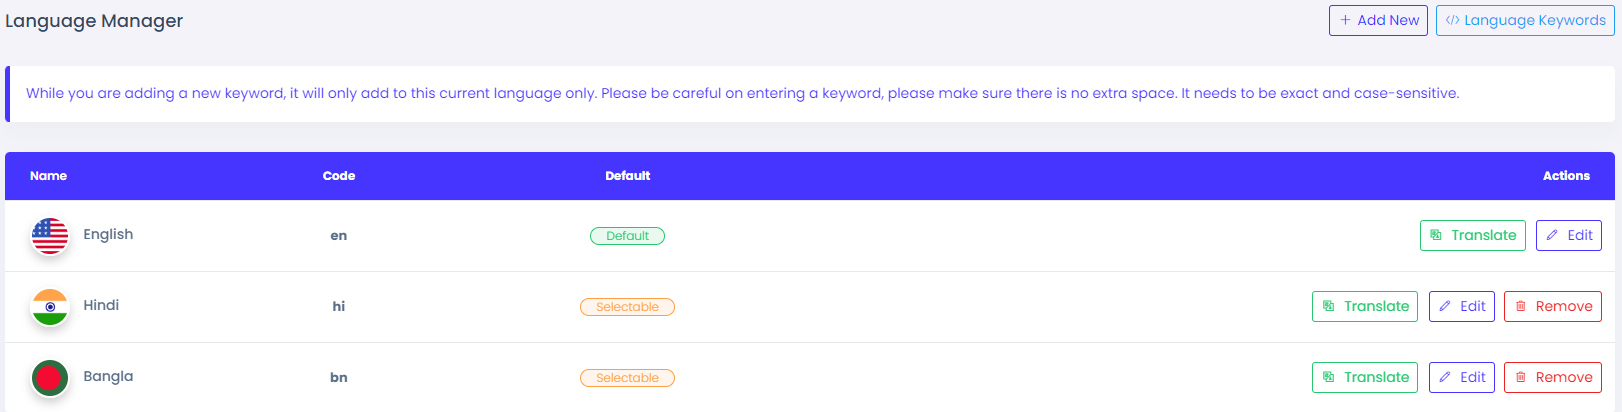Click the Code column header
The image size is (1622, 412).
point(339,176)
